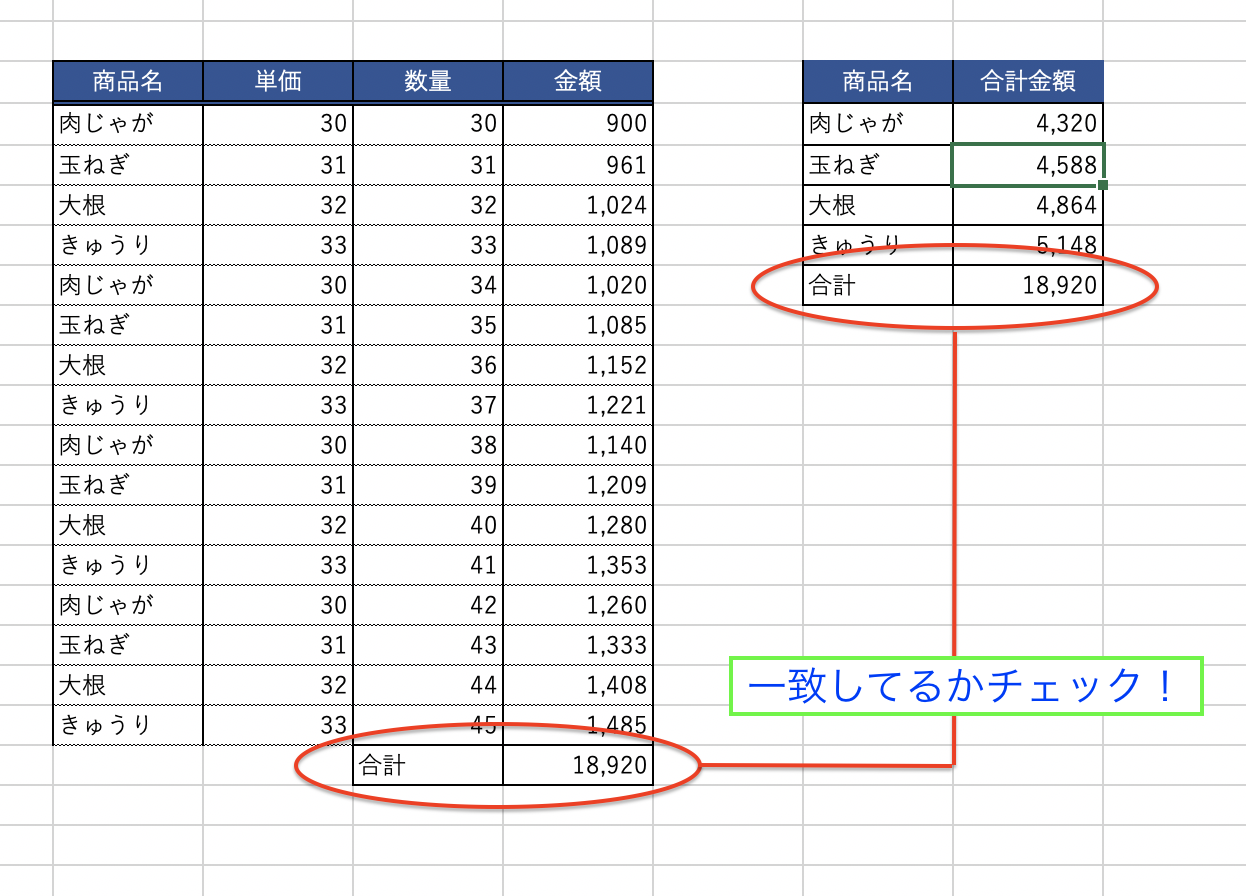Select the amount 1,085

pyautogui.click(x=578, y=325)
